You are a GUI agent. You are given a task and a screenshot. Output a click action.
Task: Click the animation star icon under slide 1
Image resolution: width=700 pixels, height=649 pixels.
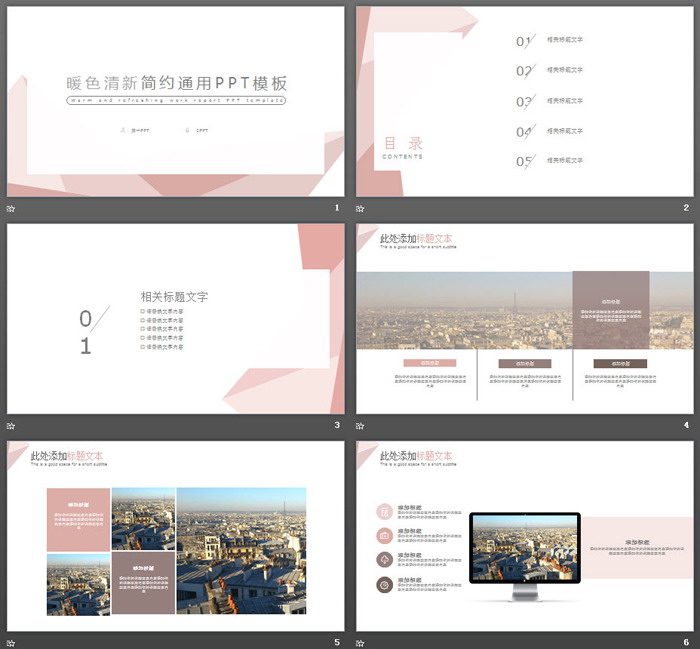point(12,208)
